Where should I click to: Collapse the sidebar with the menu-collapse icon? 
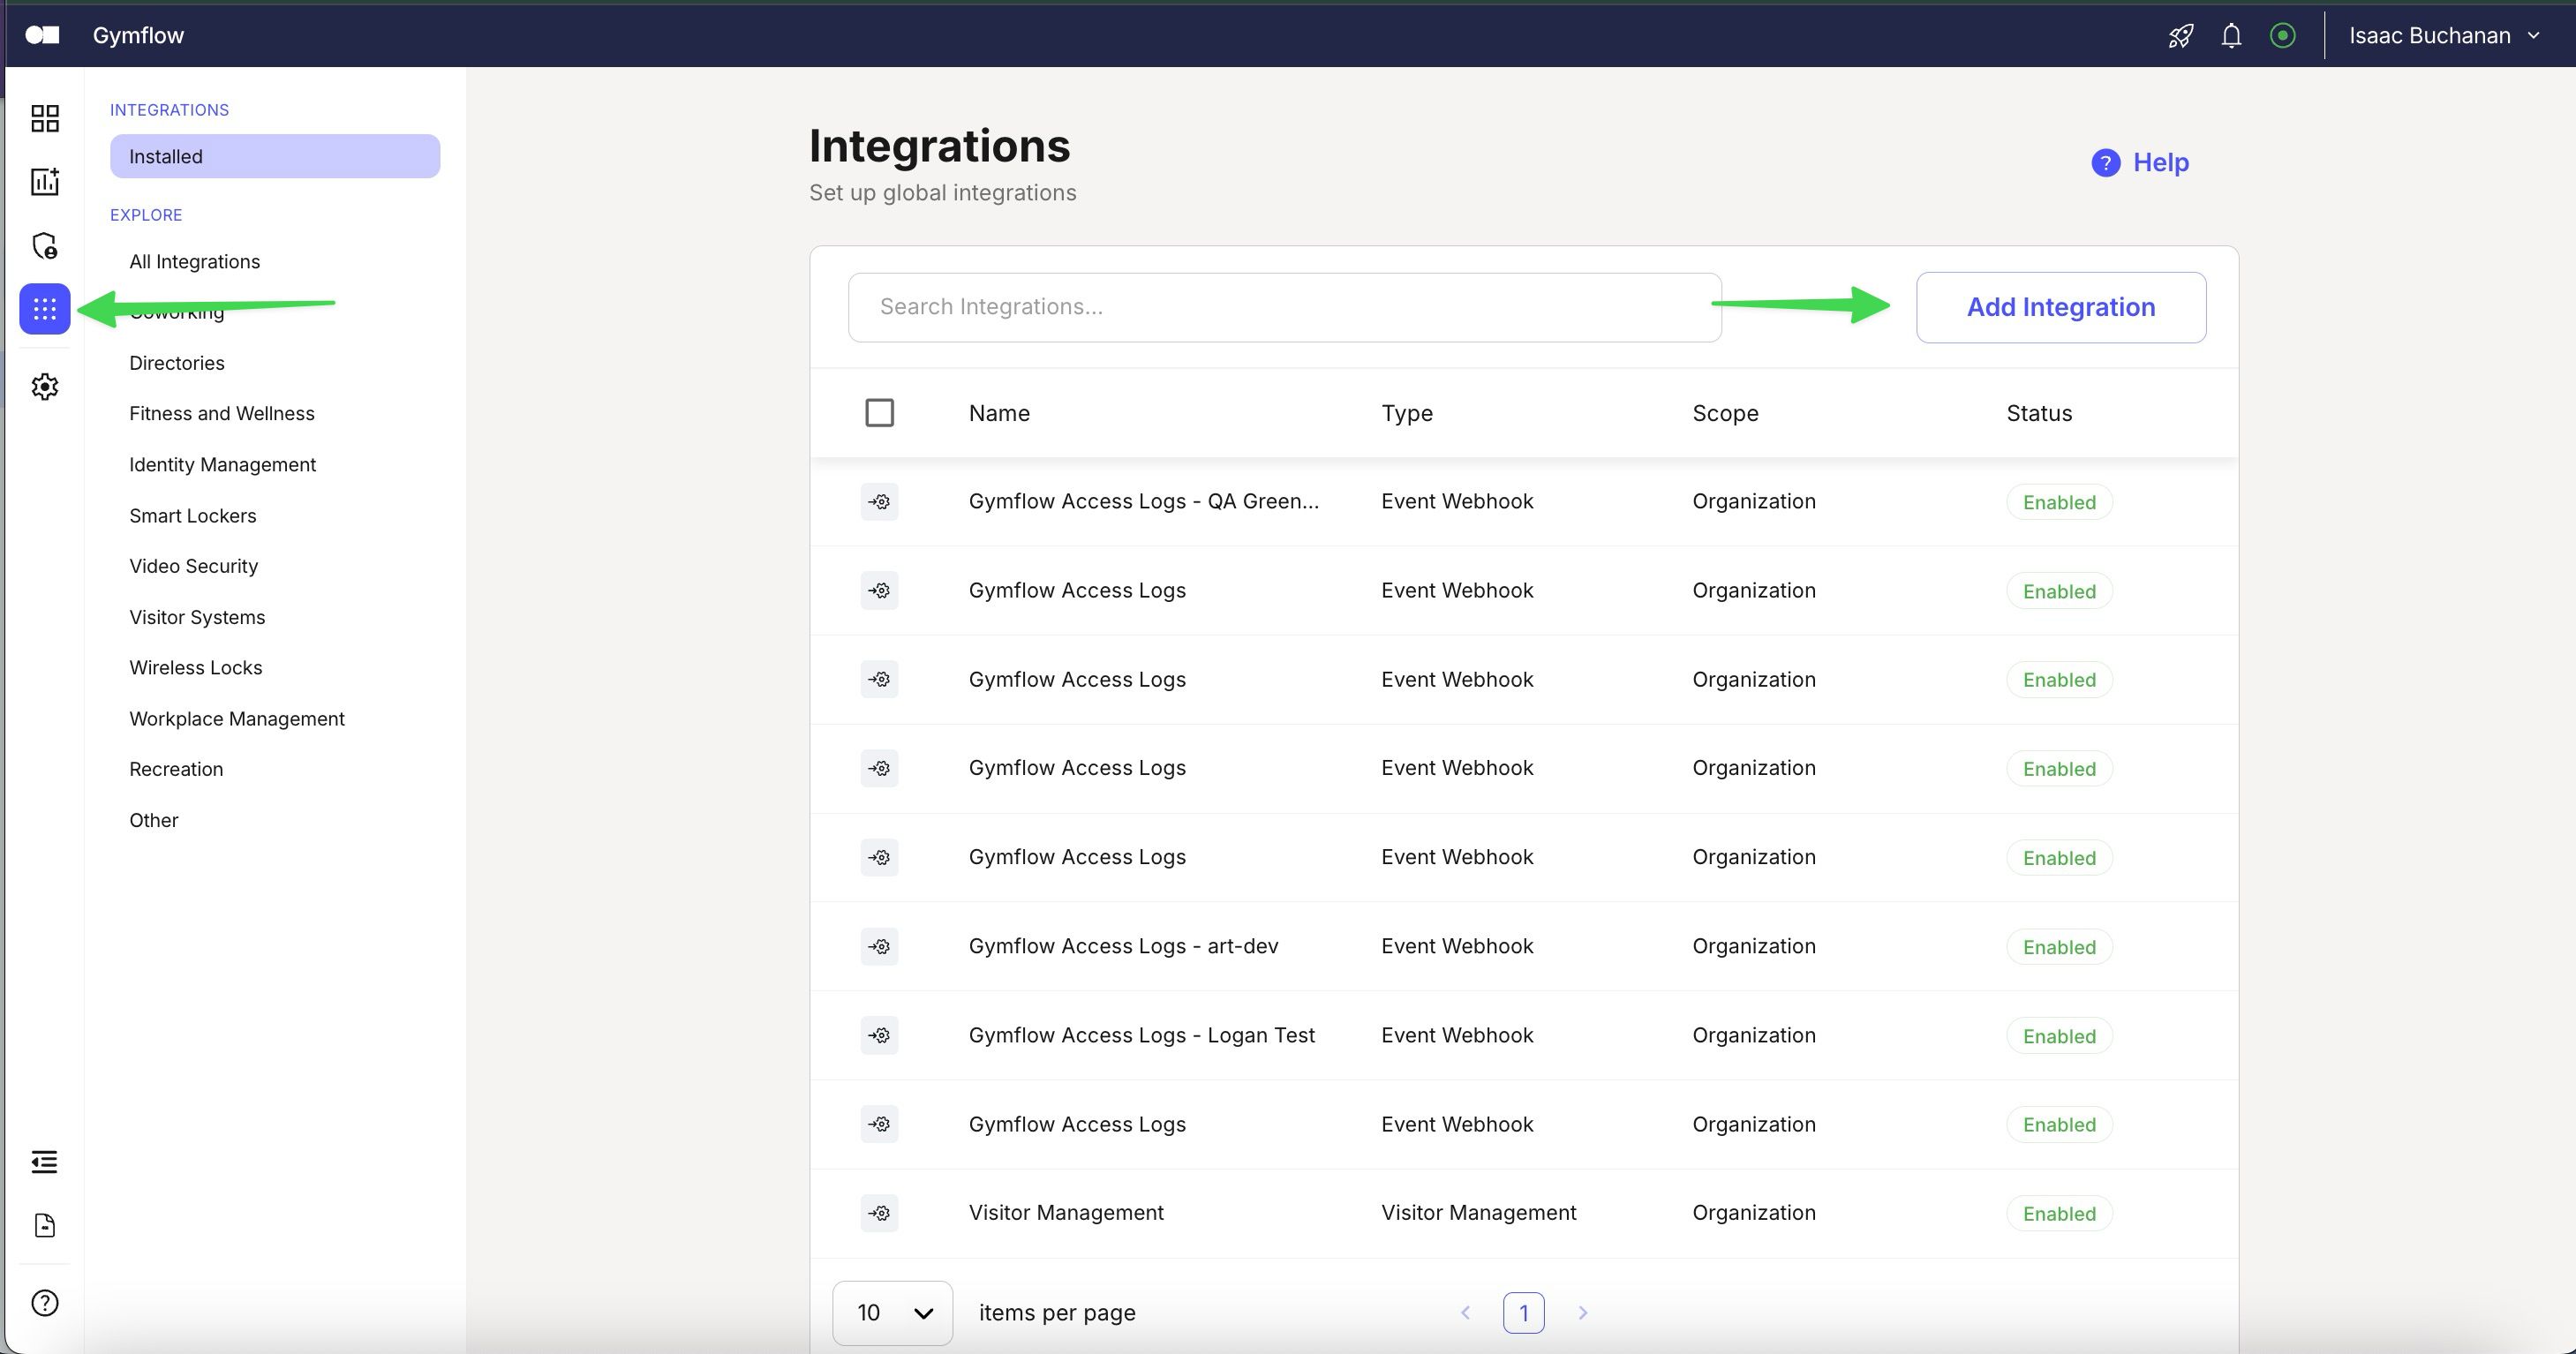coord(44,1162)
